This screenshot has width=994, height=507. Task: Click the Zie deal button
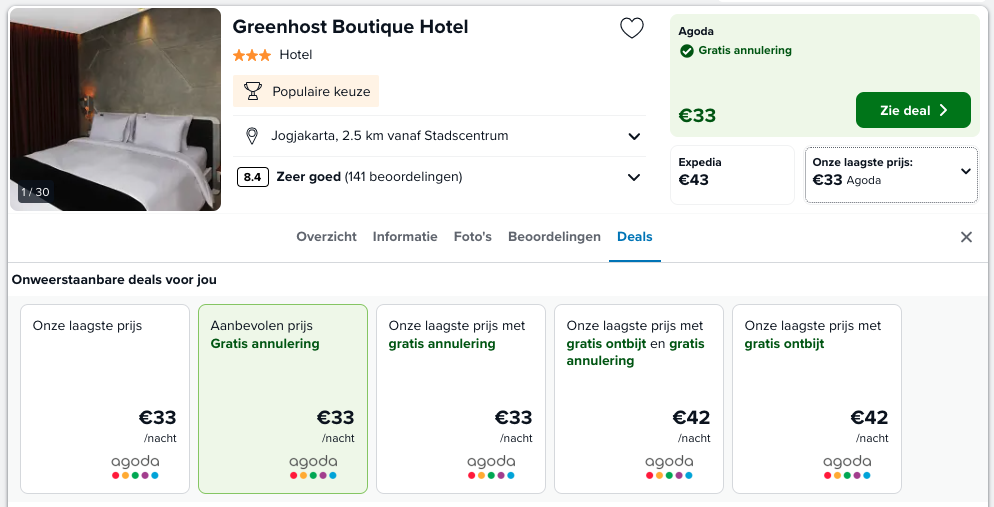point(913,110)
